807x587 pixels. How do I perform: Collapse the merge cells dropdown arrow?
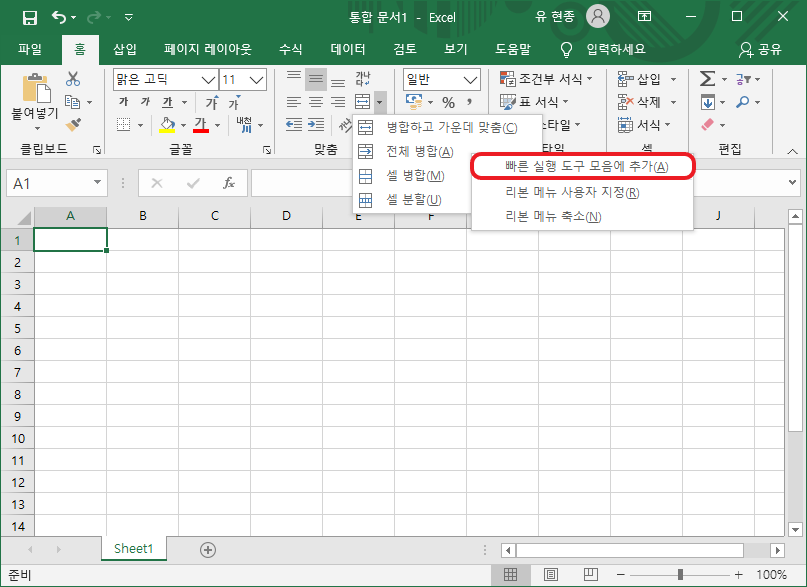[380, 102]
